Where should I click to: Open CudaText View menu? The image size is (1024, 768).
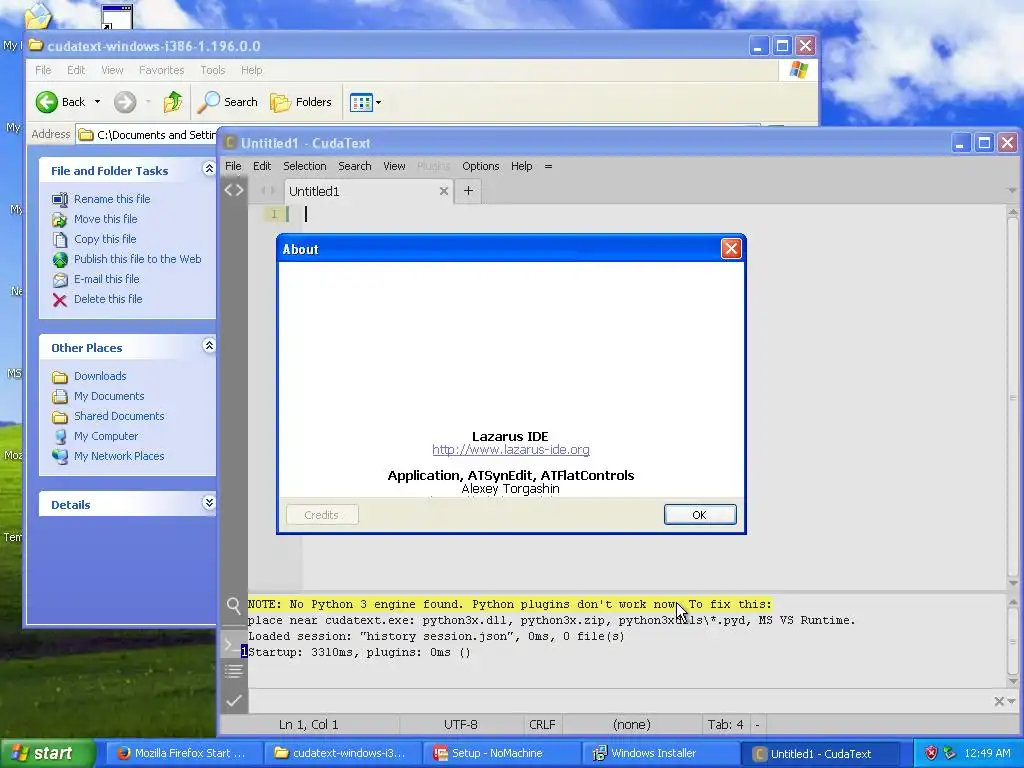[394, 166]
